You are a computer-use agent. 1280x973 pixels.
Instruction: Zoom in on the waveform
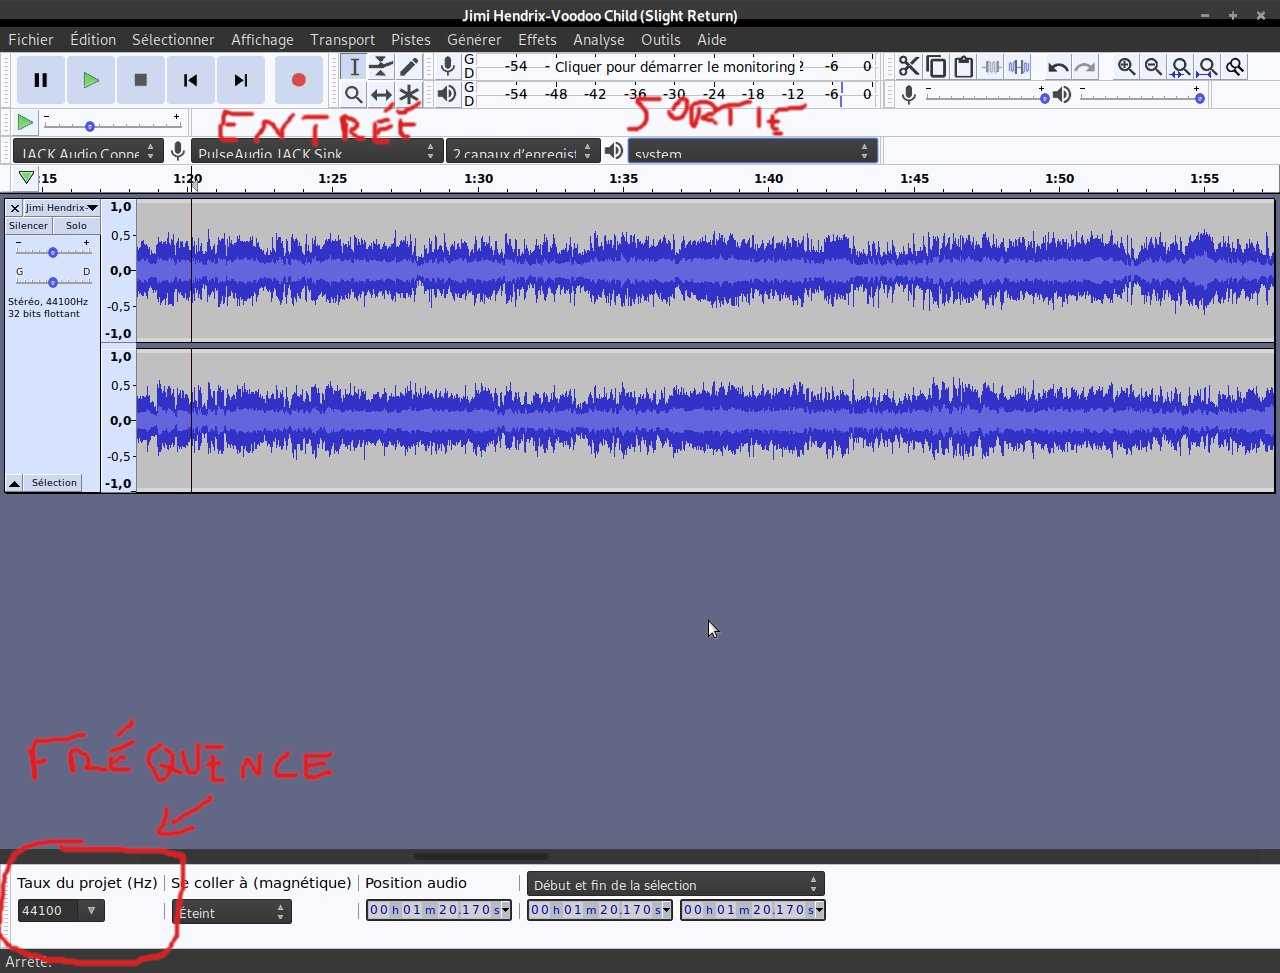coord(1127,67)
